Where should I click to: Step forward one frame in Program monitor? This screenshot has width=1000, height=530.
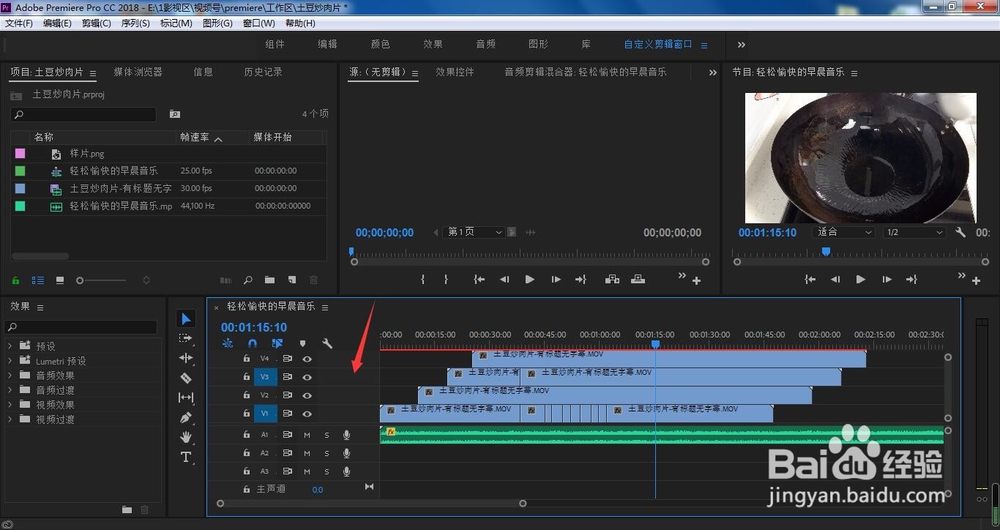coord(886,279)
